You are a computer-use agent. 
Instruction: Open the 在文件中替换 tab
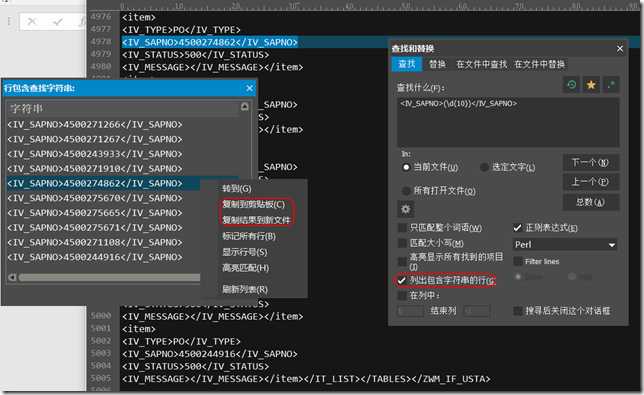click(540, 64)
